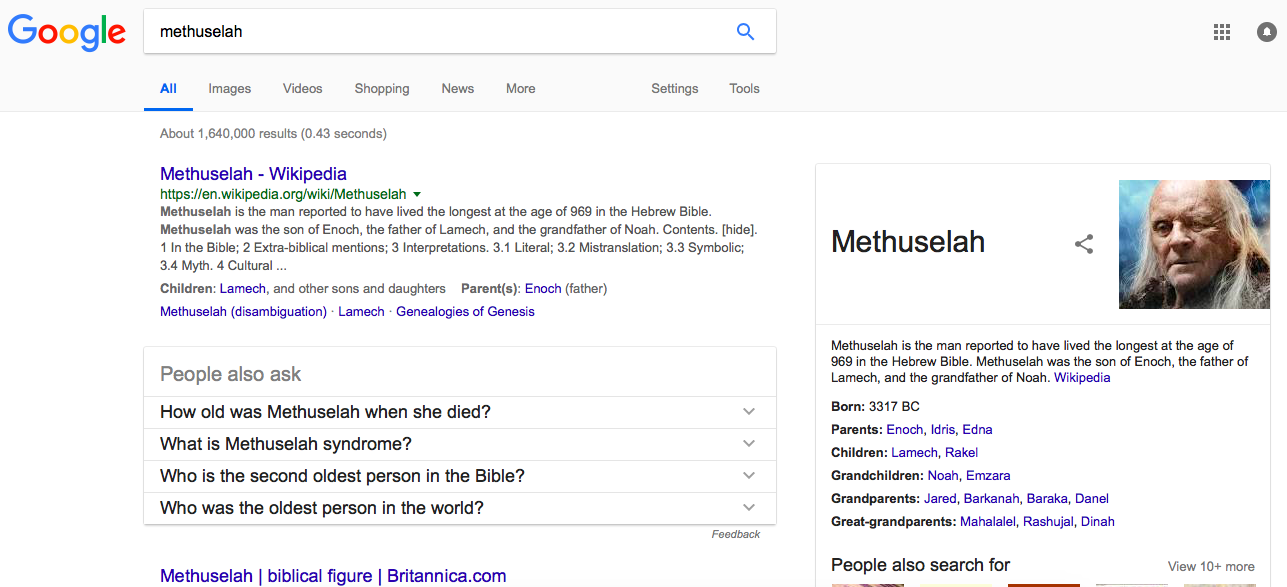Image resolution: width=1287 pixels, height=587 pixels.
Task: Expand "What is Methuselah syndrome?" question
Action: [x=749, y=444]
